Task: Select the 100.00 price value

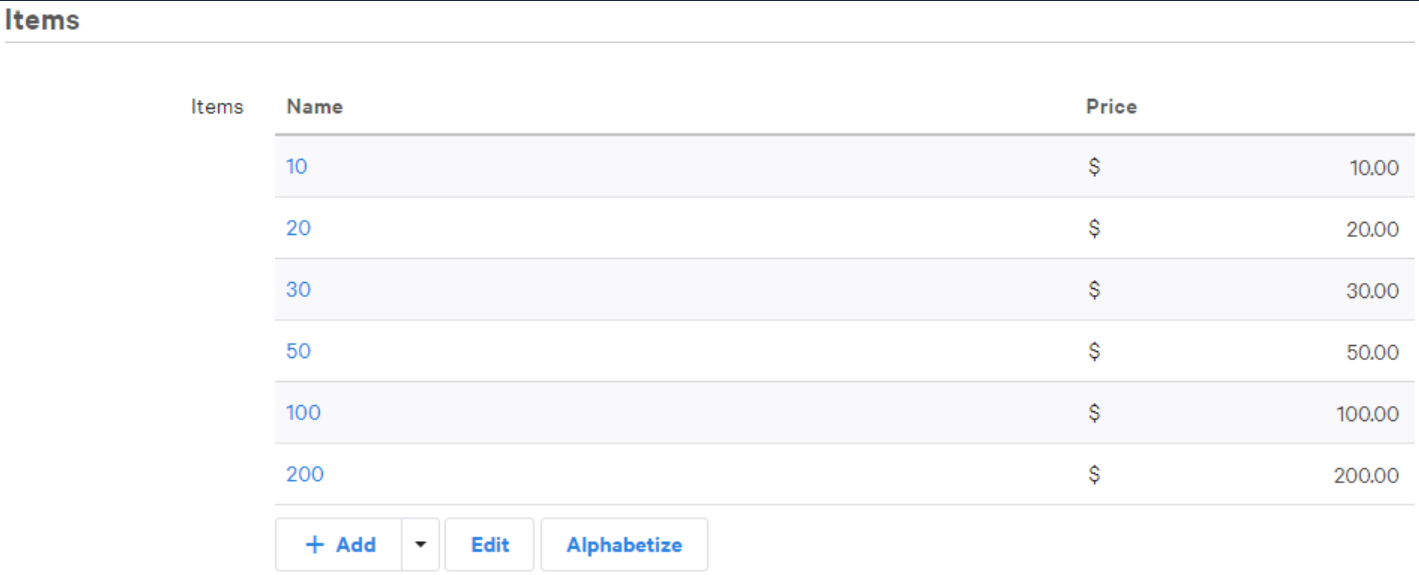Action: pos(1367,414)
